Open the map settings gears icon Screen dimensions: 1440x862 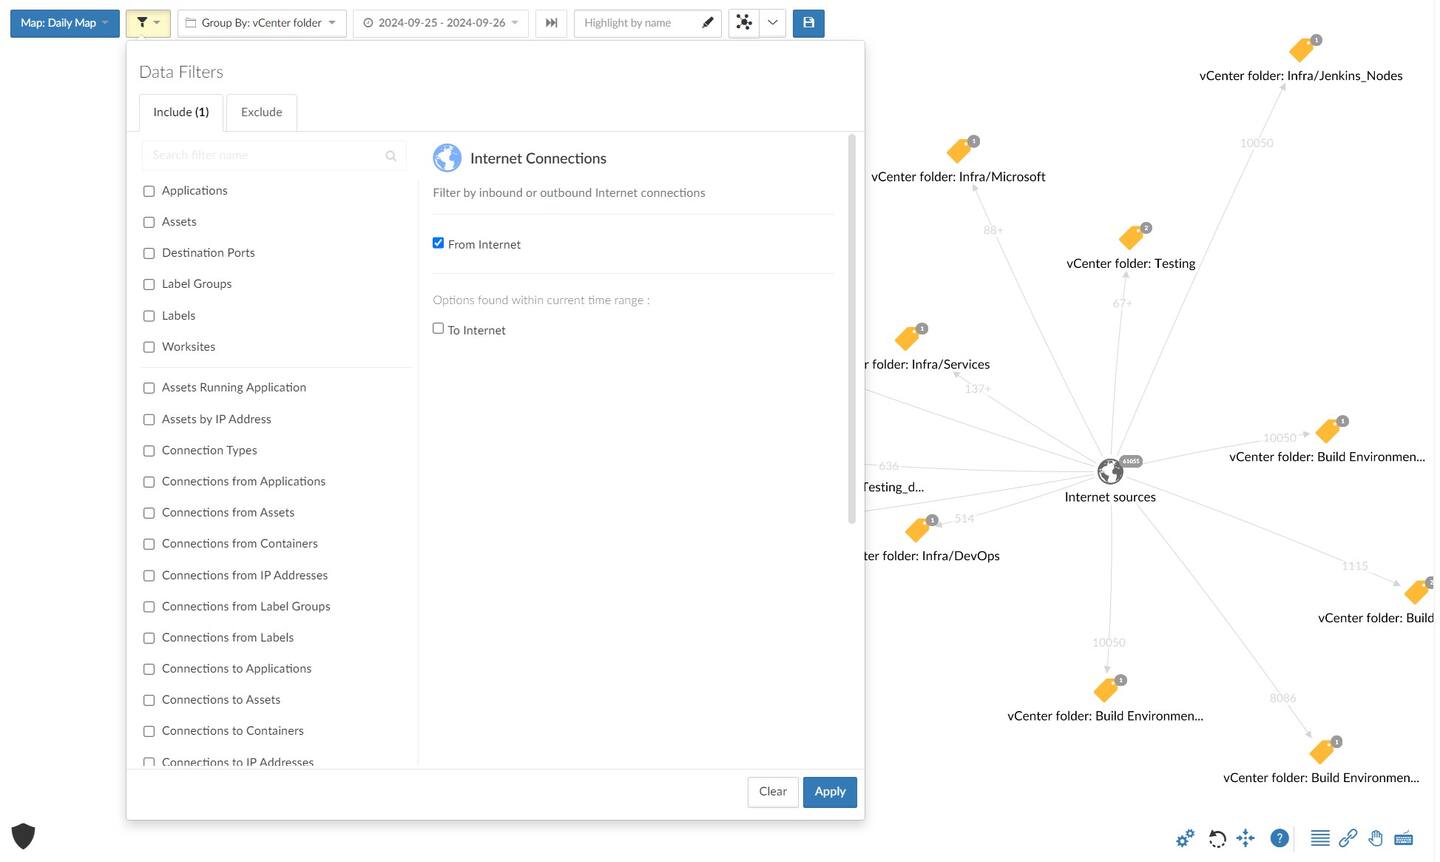point(1185,839)
